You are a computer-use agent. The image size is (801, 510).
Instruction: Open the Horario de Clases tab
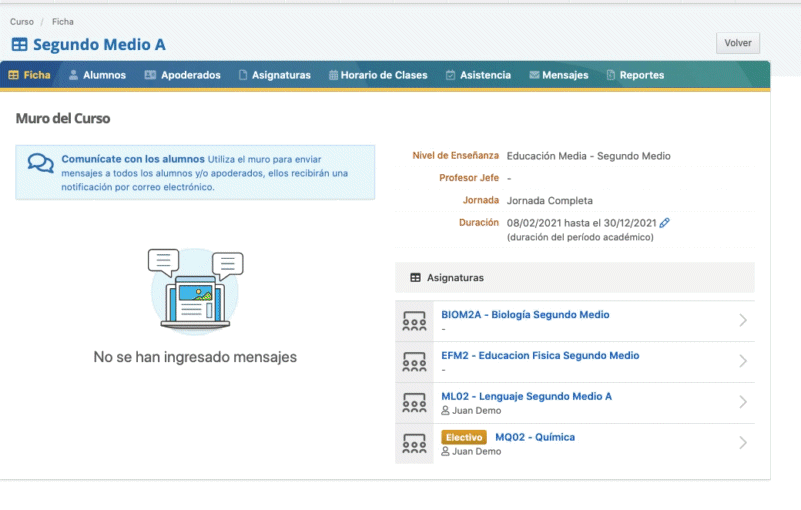click(378, 75)
